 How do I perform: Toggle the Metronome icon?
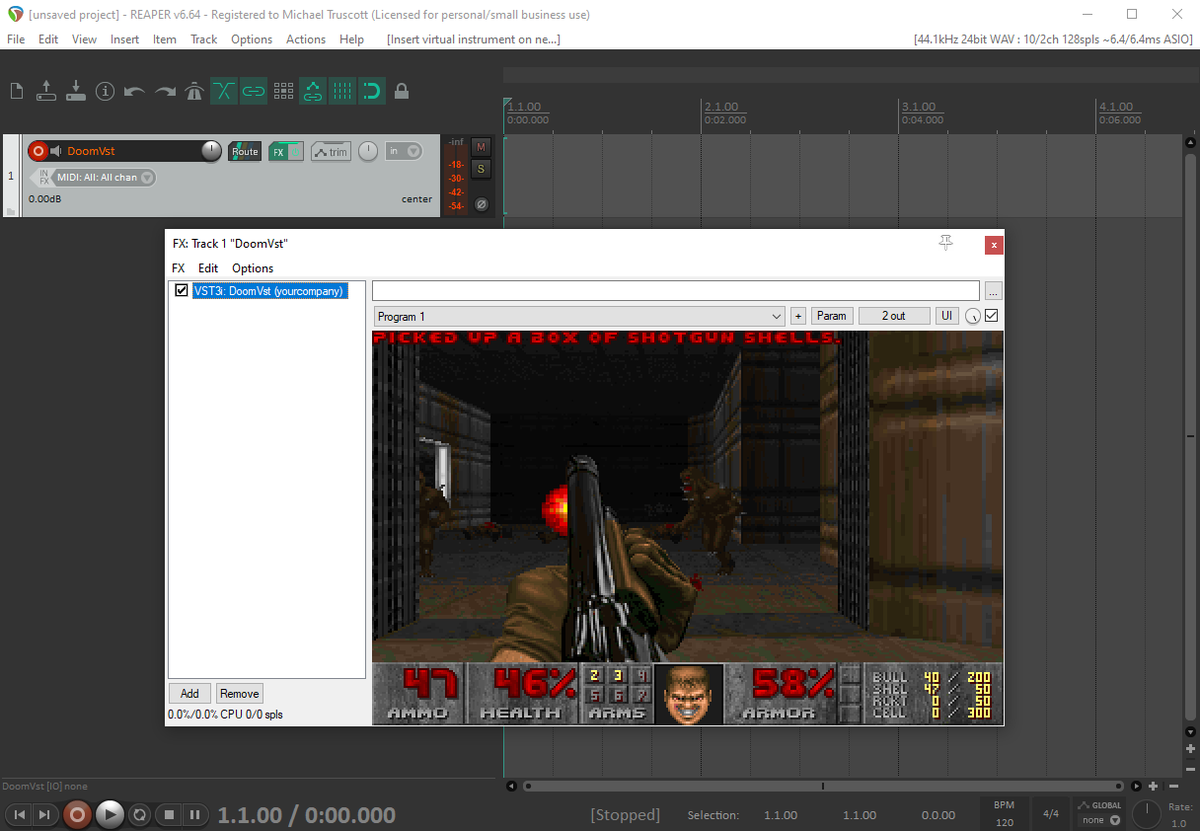click(194, 92)
